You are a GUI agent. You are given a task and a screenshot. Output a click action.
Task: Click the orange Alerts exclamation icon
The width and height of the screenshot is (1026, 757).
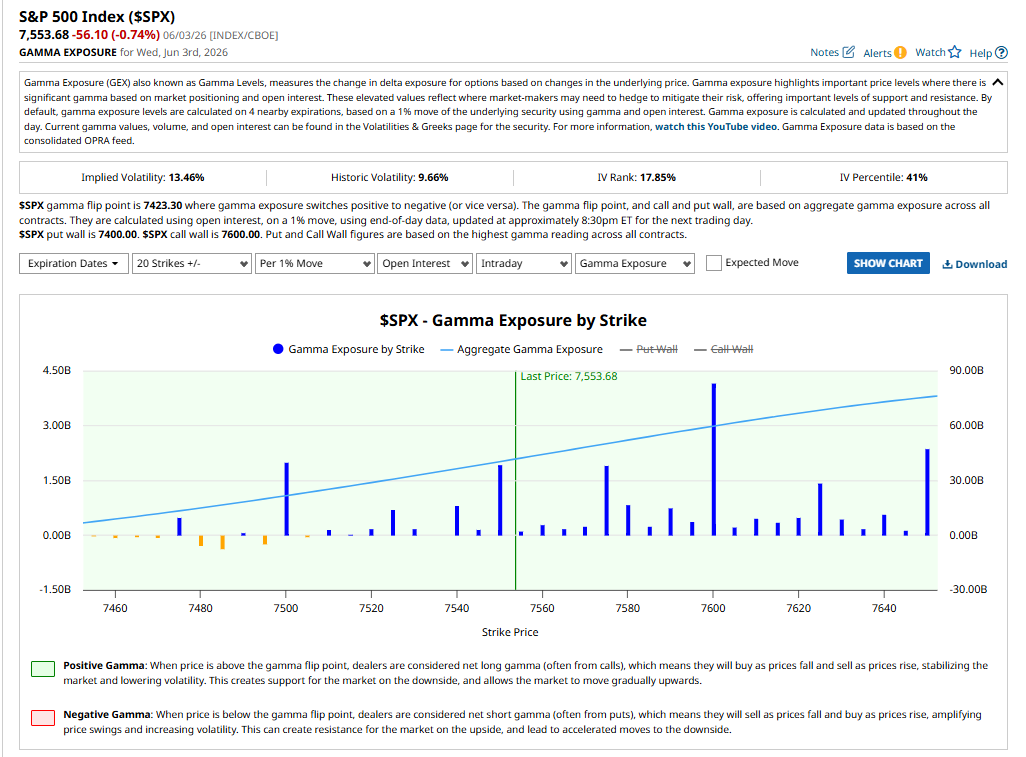coord(900,52)
